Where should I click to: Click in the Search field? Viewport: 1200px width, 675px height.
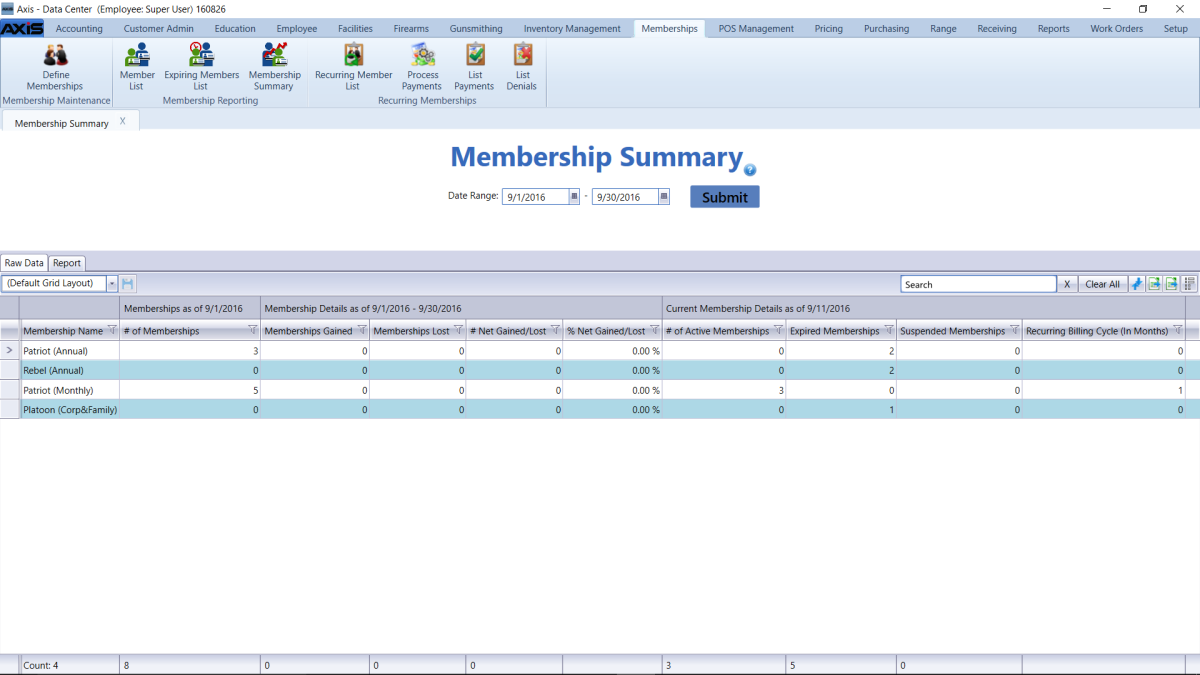click(978, 284)
